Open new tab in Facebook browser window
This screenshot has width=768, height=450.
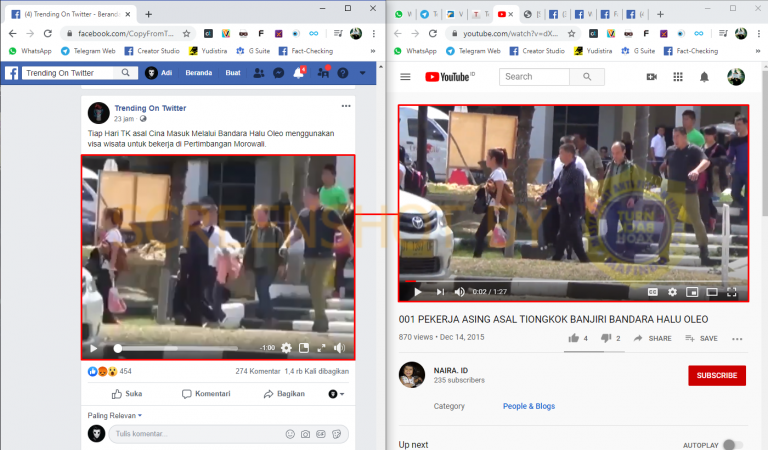tap(148, 14)
